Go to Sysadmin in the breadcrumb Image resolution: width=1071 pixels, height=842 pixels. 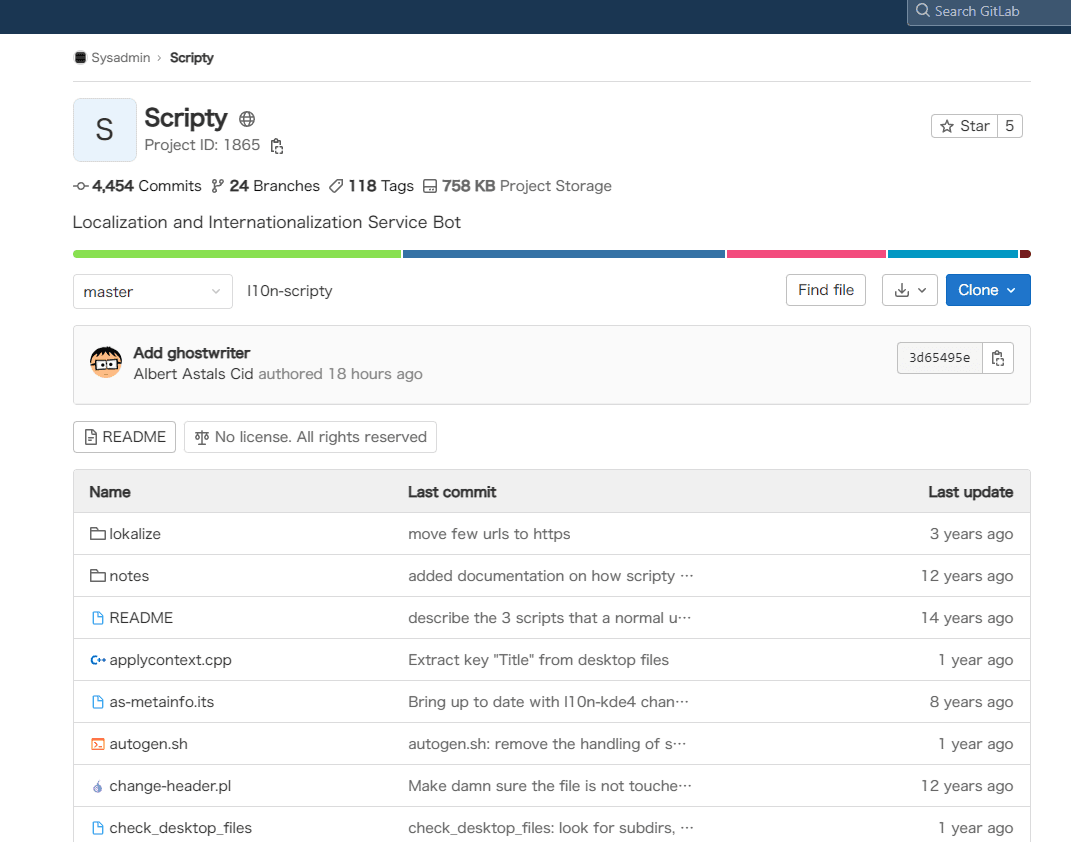coord(120,58)
